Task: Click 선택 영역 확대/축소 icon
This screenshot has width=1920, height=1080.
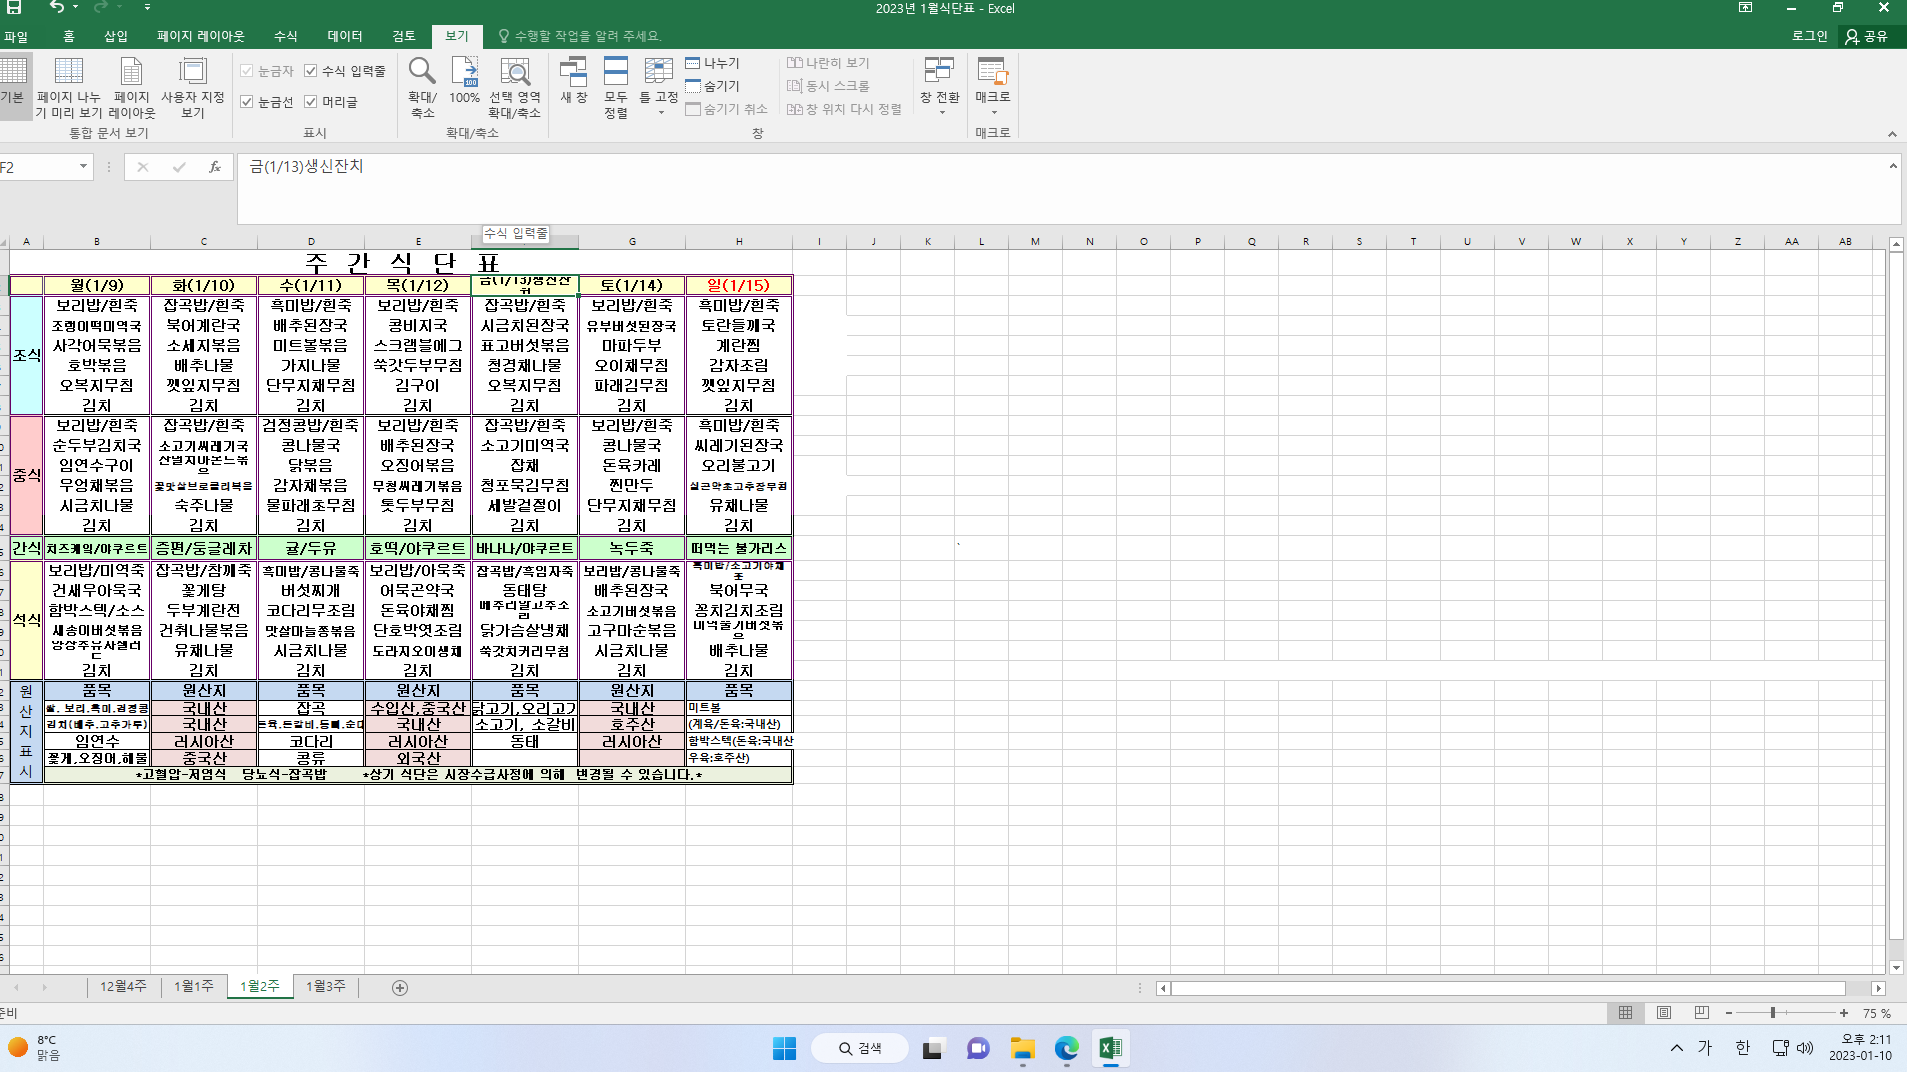Action: (514, 72)
